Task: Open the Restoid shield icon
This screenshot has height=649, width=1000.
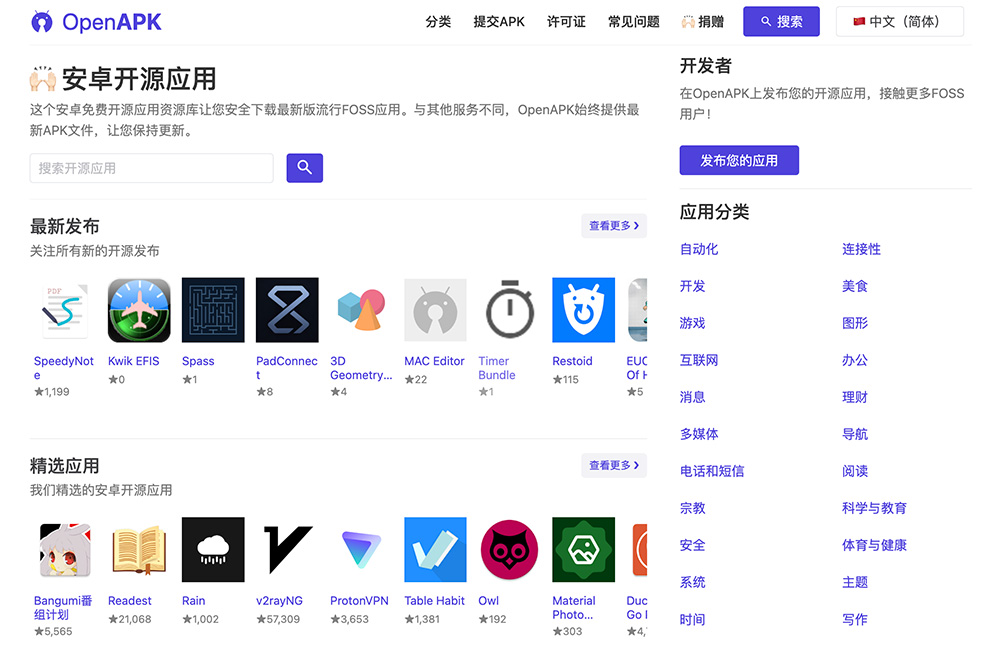Action: tap(584, 310)
